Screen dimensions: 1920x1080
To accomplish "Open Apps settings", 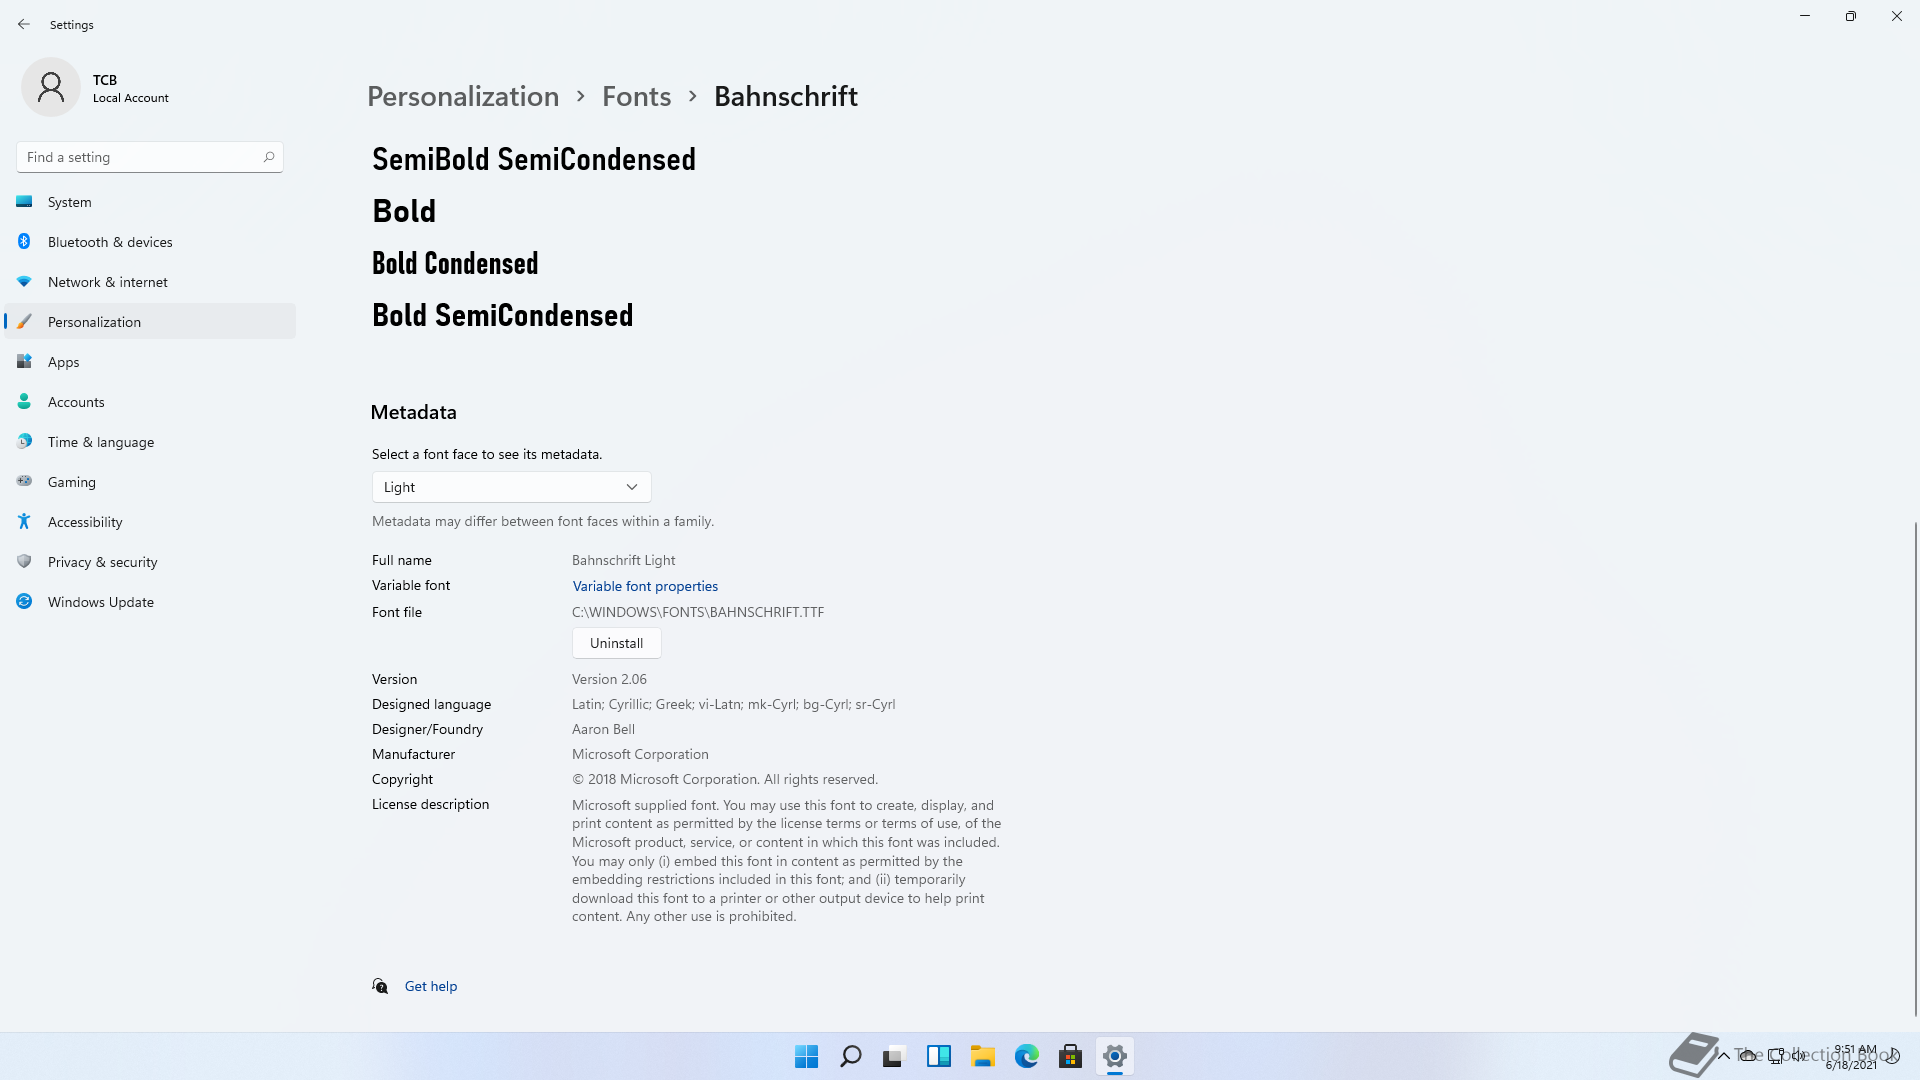I will [x=150, y=362].
